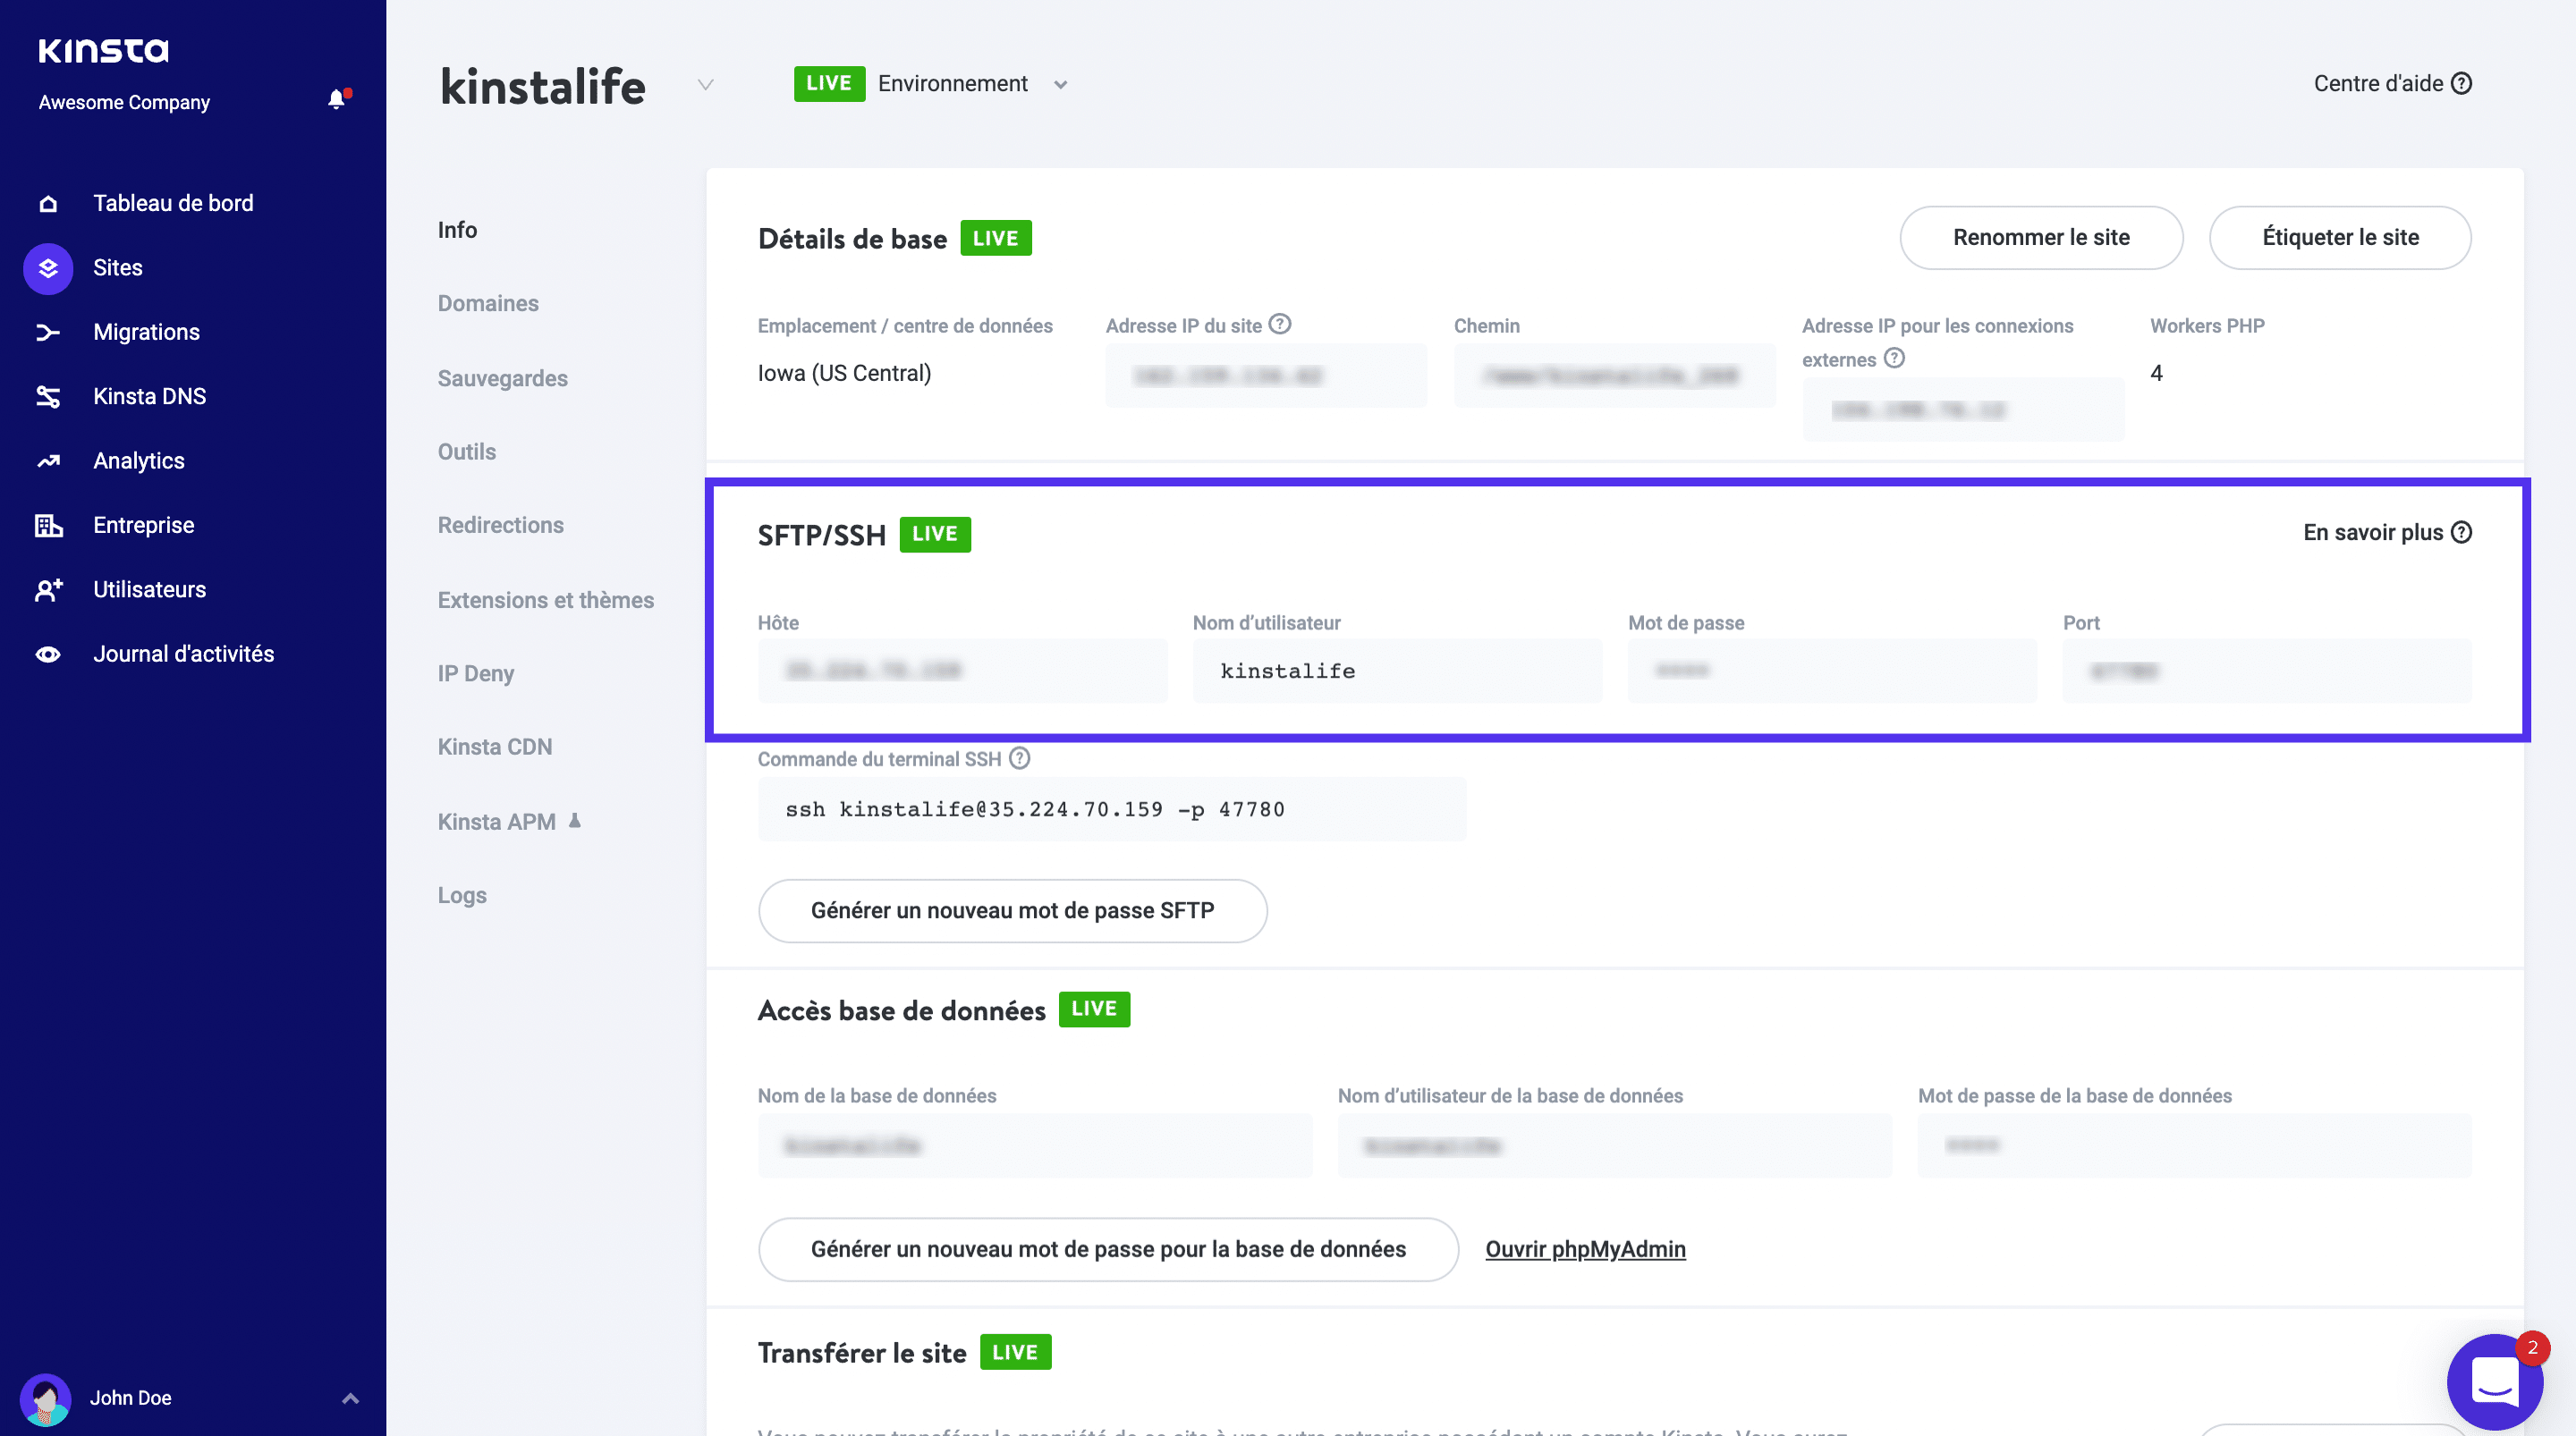This screenshot has width=2576, height=1436.
Task: Click Centre d'aide help icon
Action: [2462, 83]
